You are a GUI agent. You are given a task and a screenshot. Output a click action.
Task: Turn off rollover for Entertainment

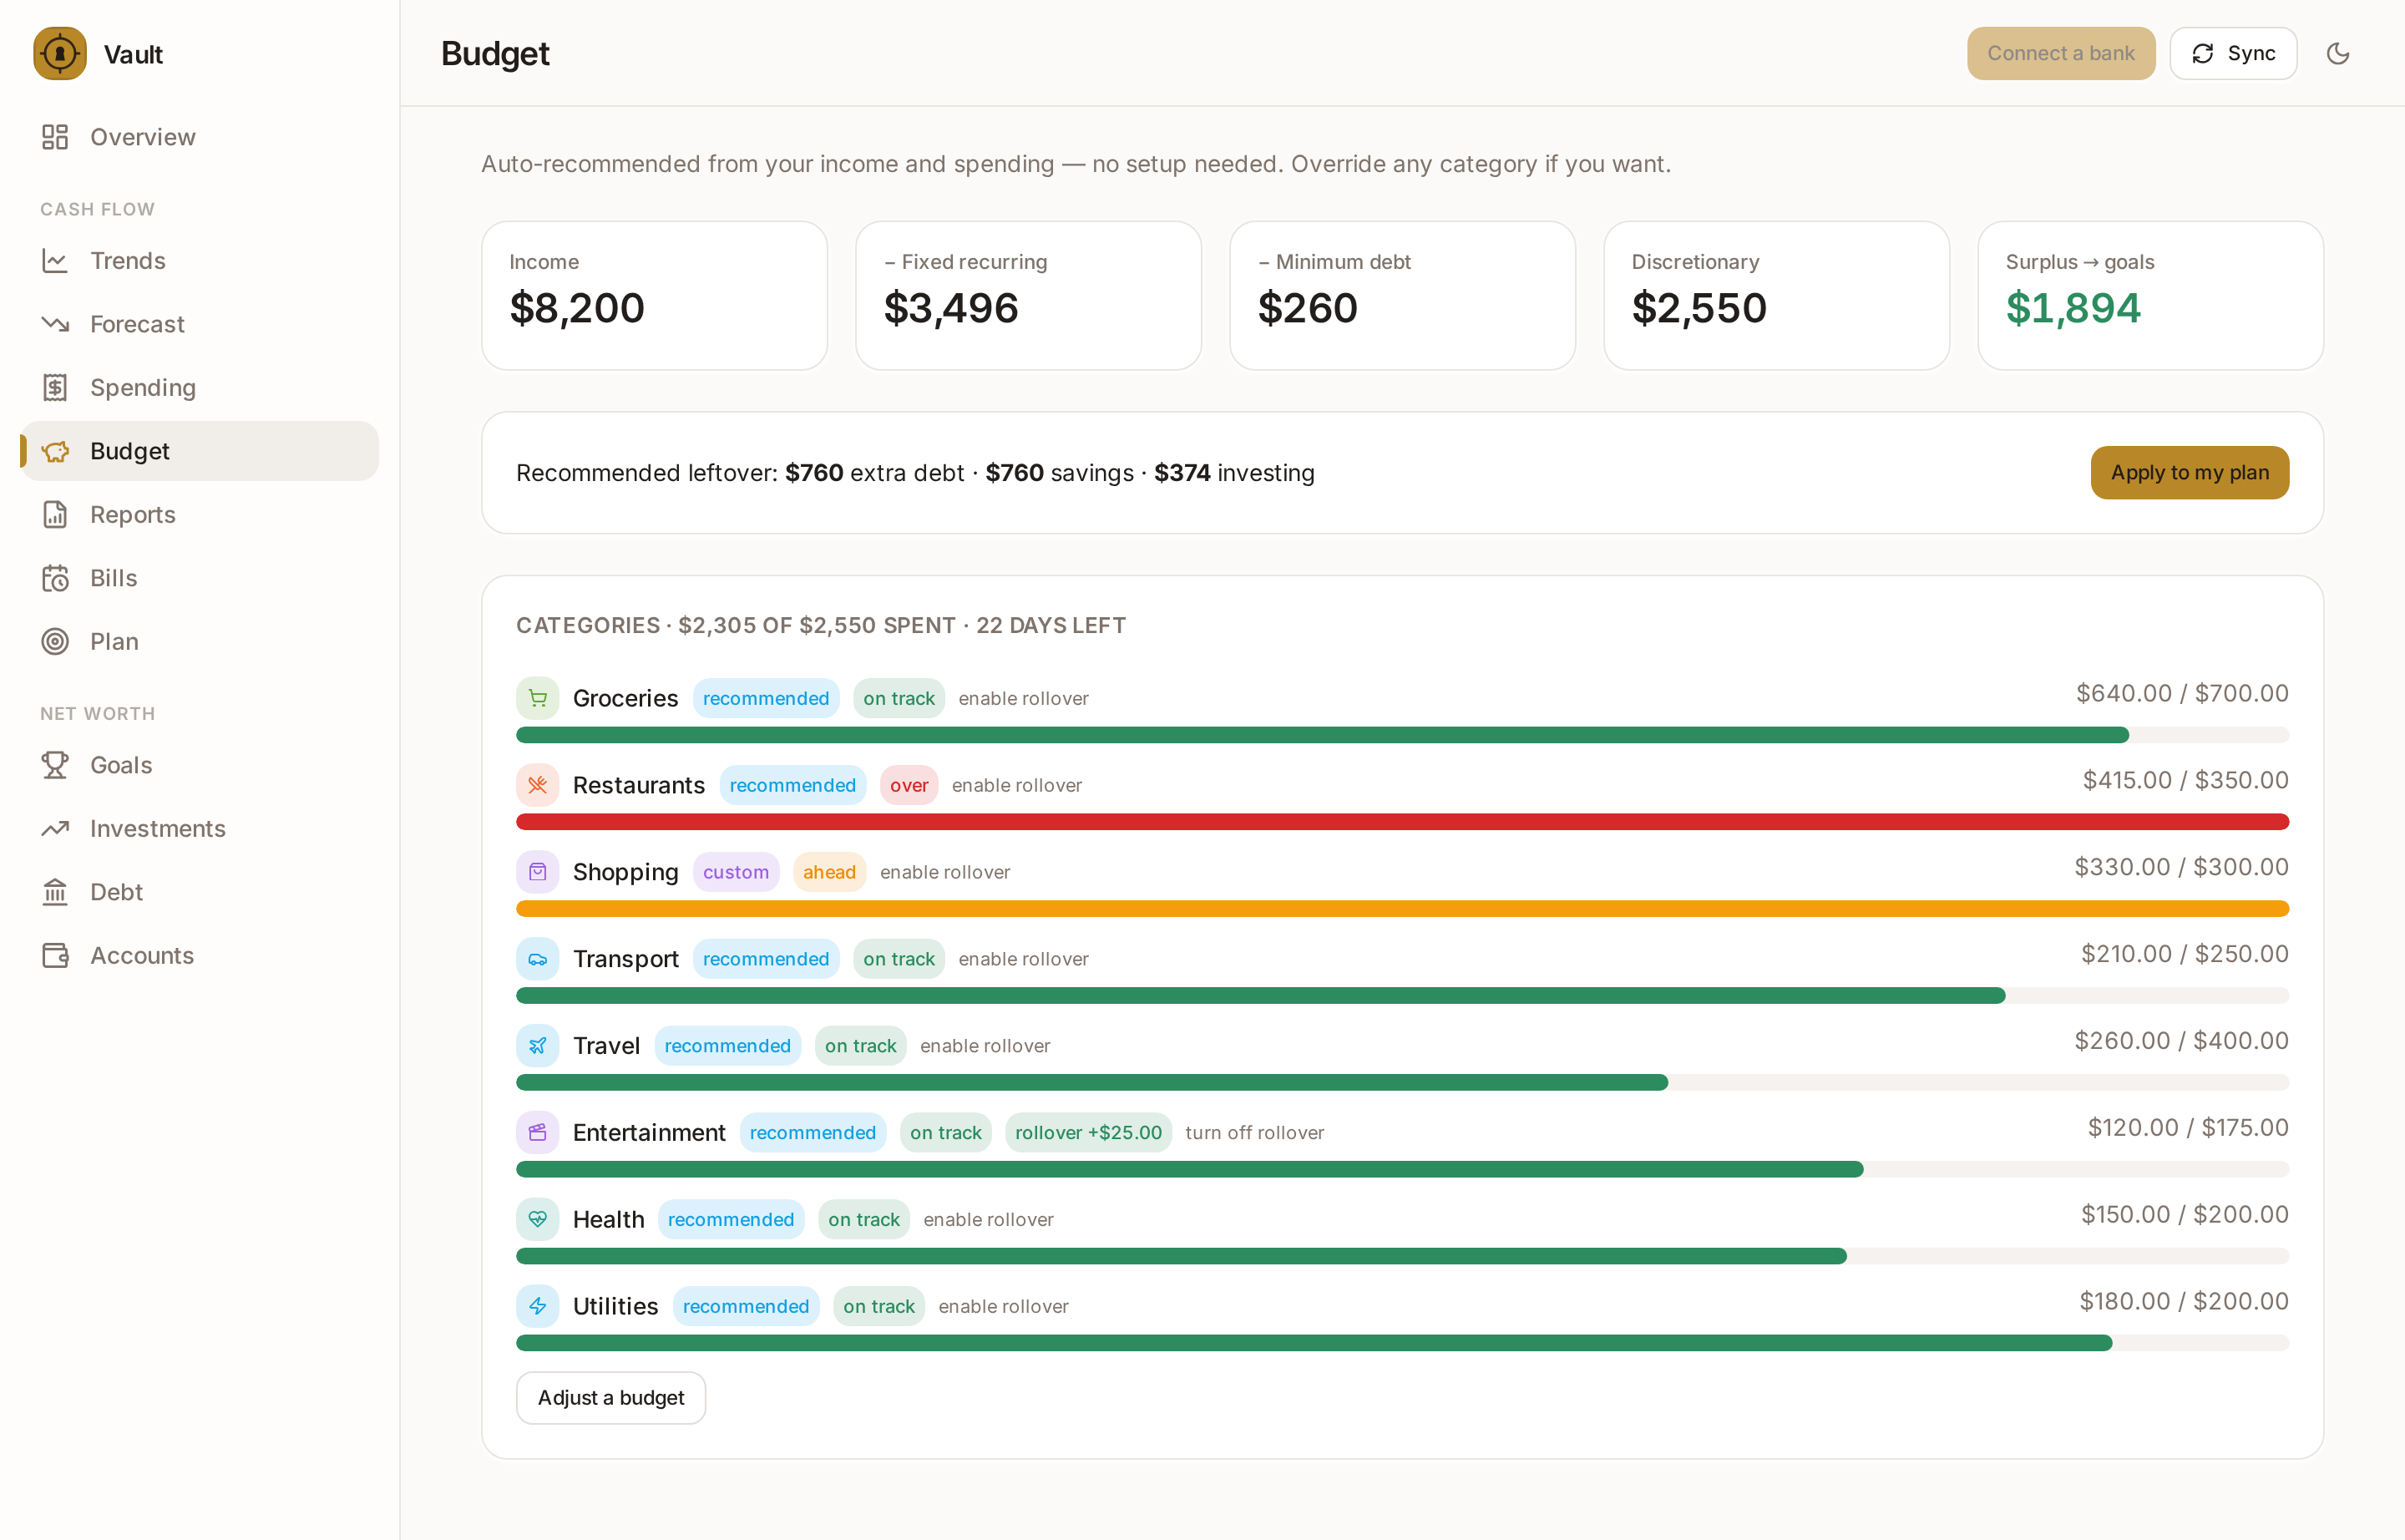pyautogui.click(x=1254, y=1133)
